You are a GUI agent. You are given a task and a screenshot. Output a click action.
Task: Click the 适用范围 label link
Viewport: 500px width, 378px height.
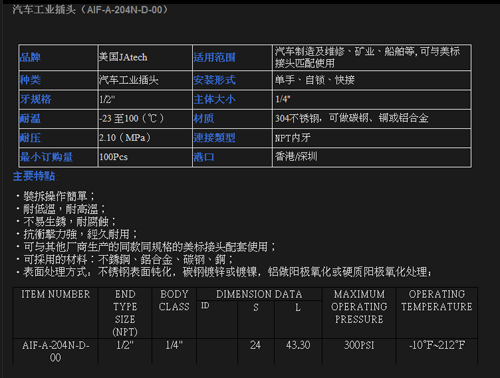[214, 57]
